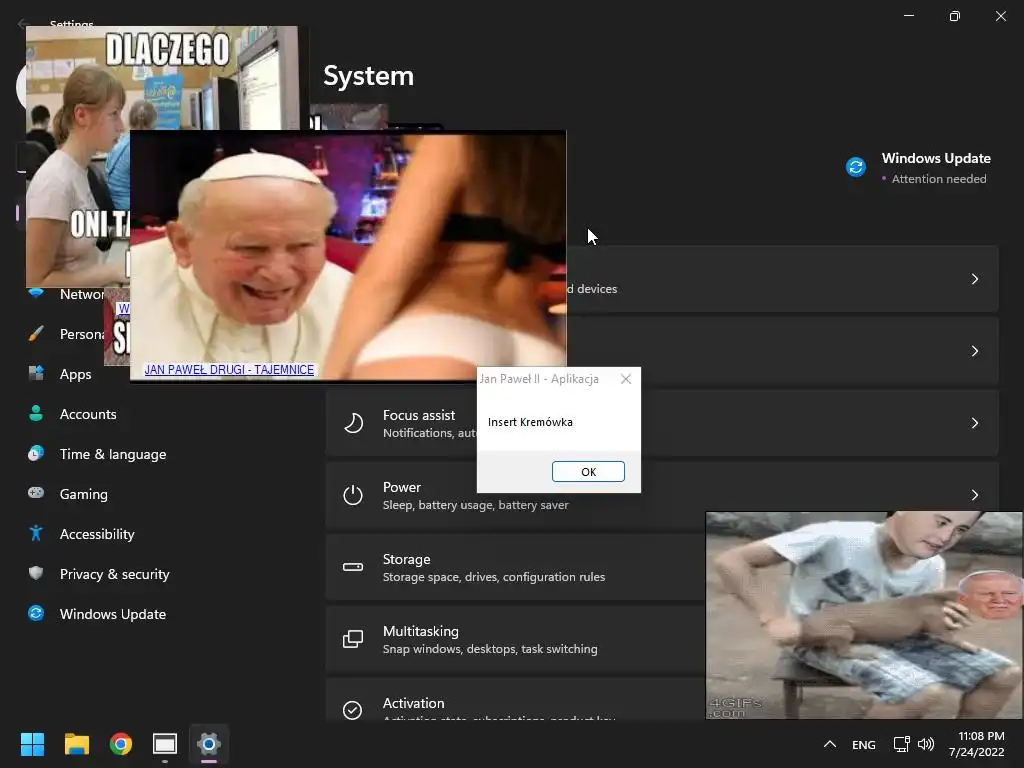Viewport: 1024px width, 768px height.
Task: Expand the chevron of the row above Focus assist
Action: pos(974,351)
